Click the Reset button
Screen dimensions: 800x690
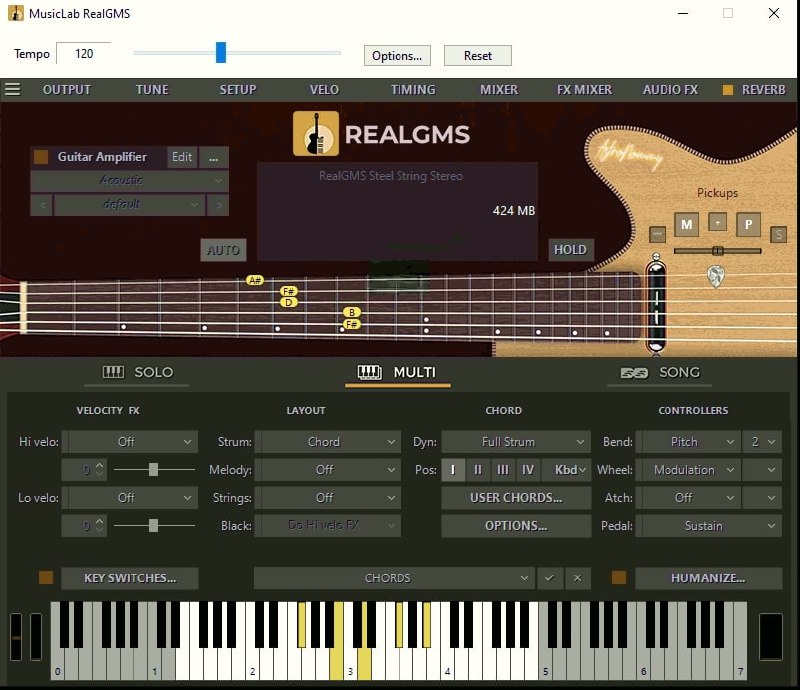pos(478,56)
